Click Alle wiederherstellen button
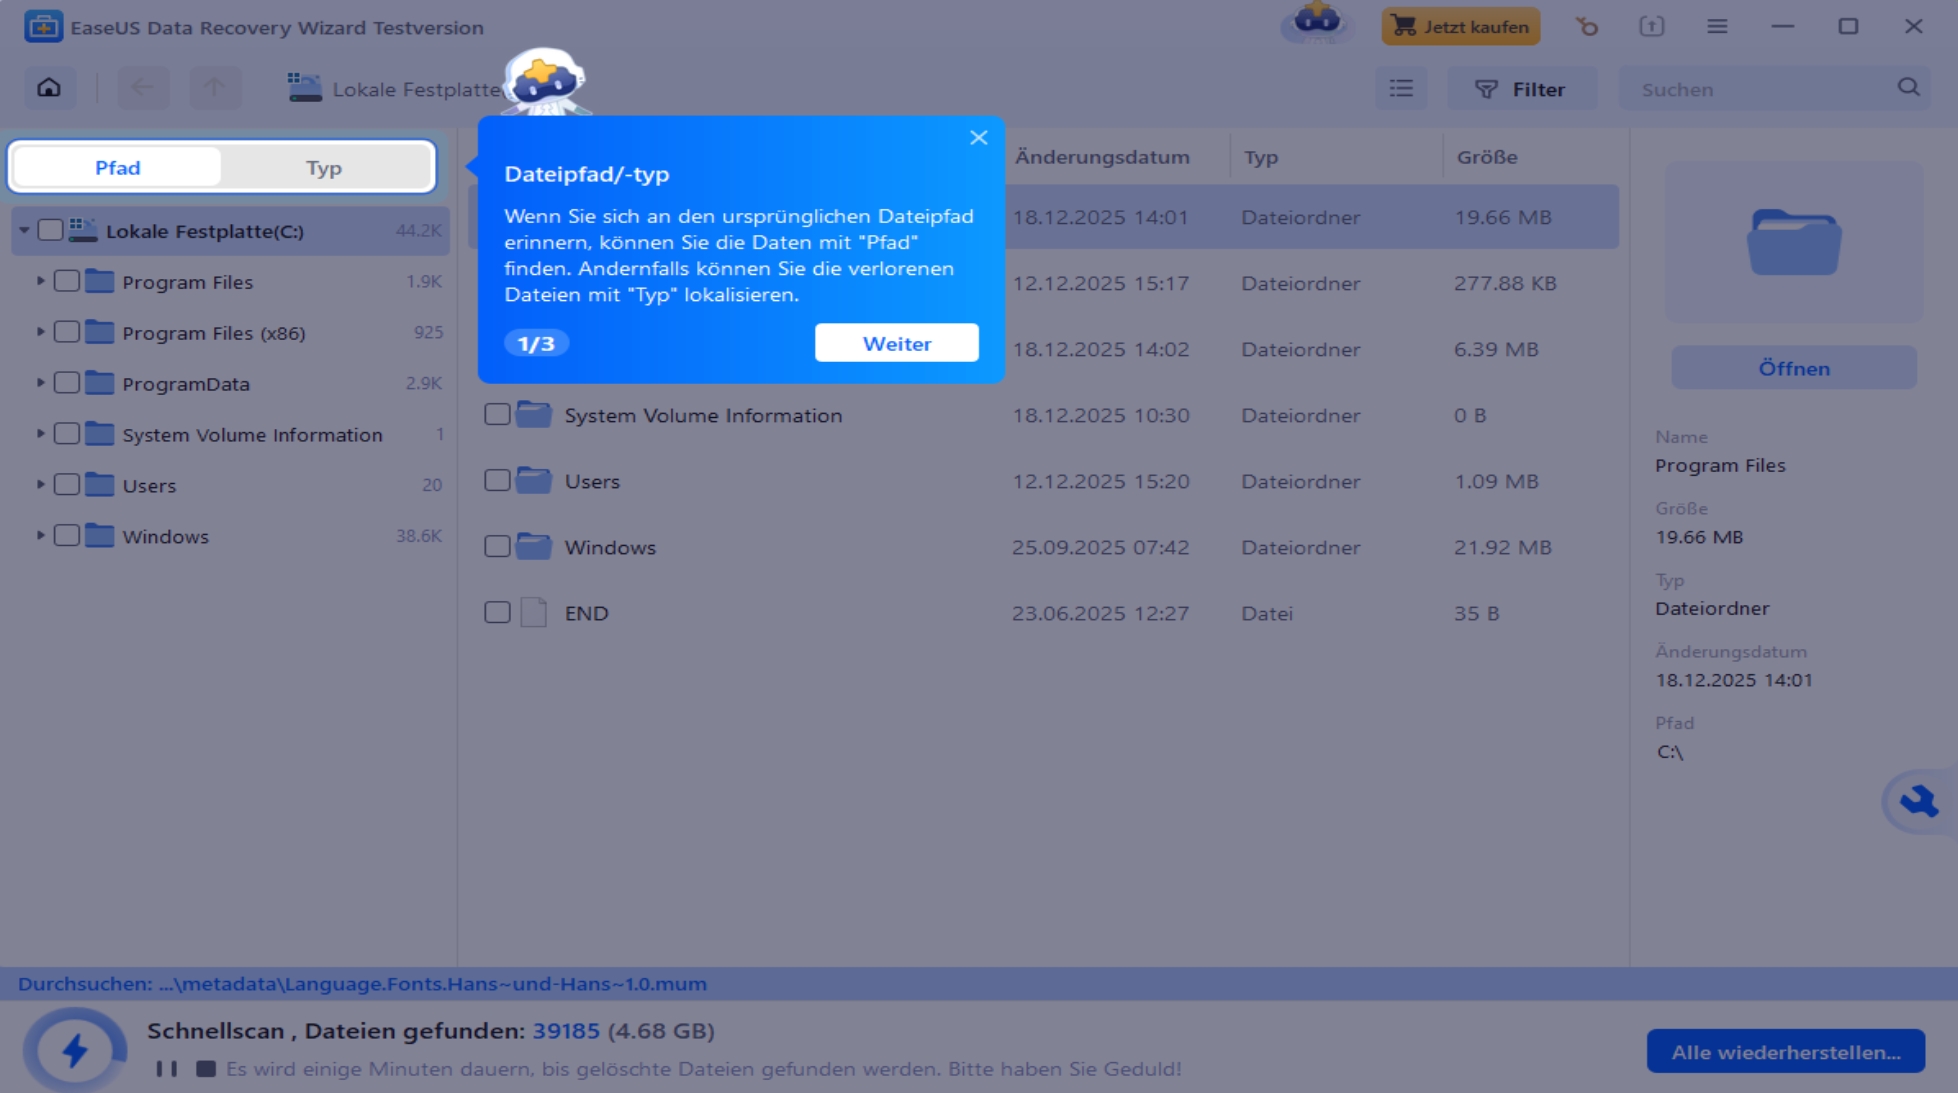The height and width of the screenshot is (1093, 1958). click(x=1785, y=1052)
